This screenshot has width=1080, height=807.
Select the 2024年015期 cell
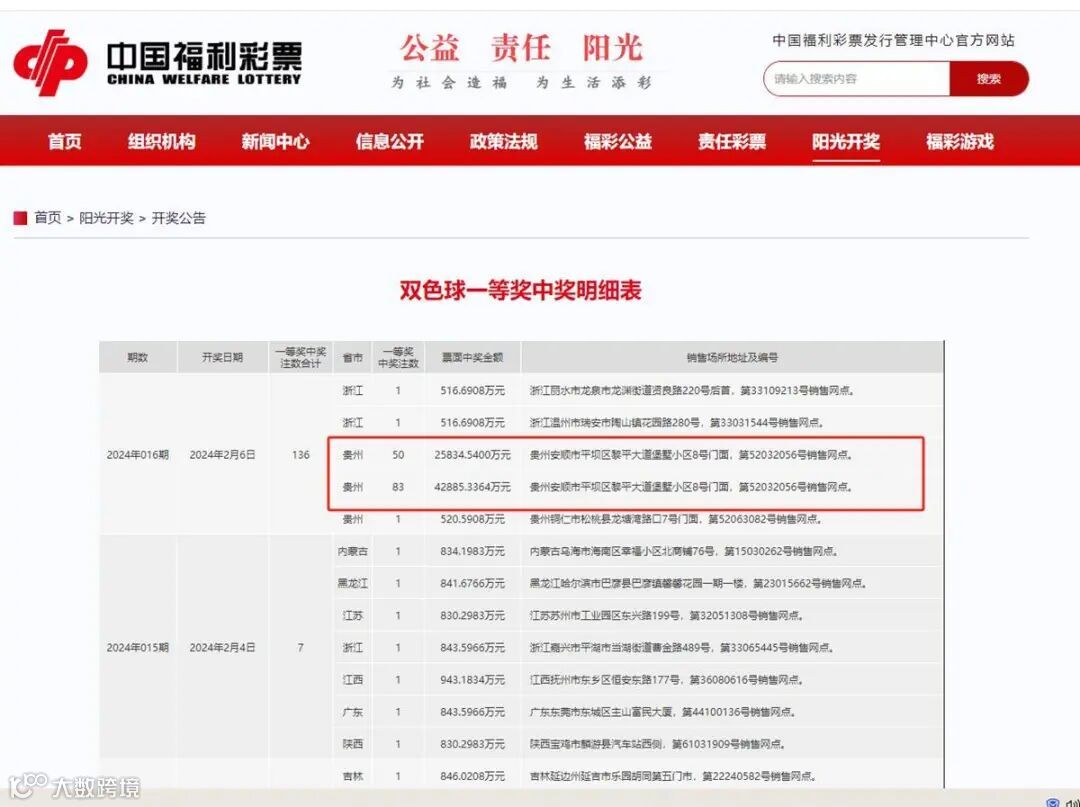(137, 648)
